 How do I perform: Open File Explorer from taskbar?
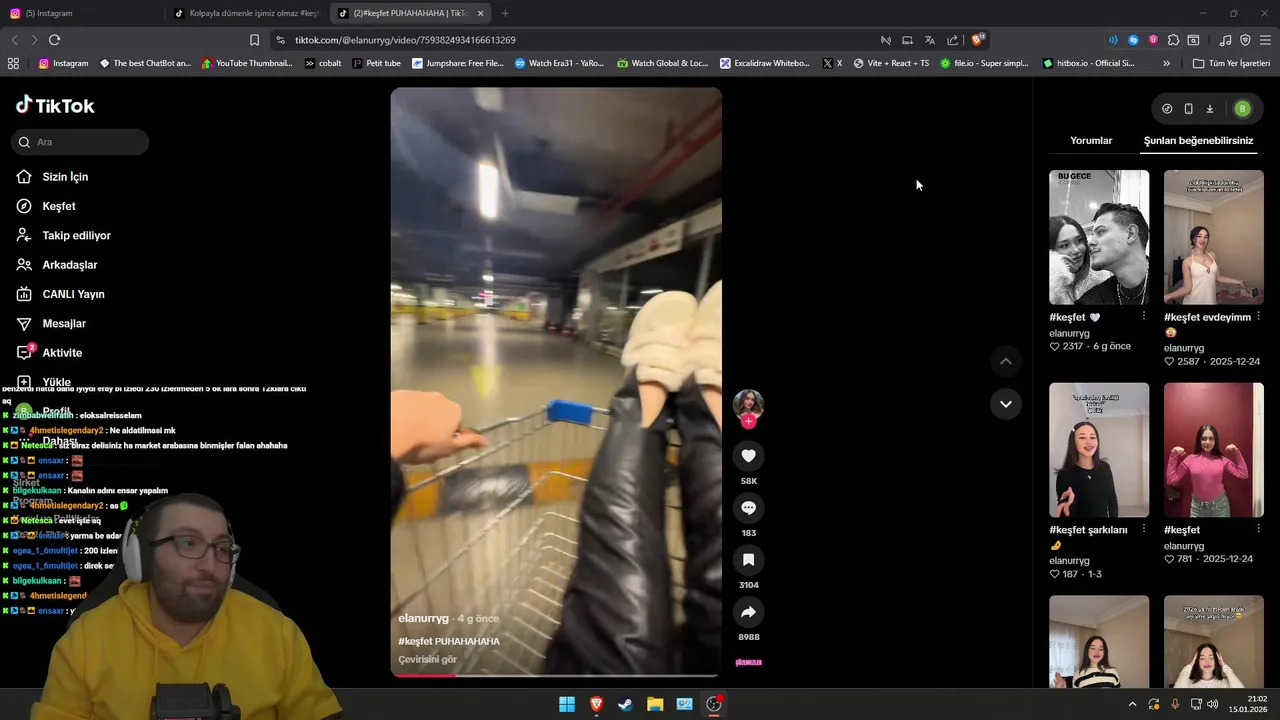(x=655, y=704)
